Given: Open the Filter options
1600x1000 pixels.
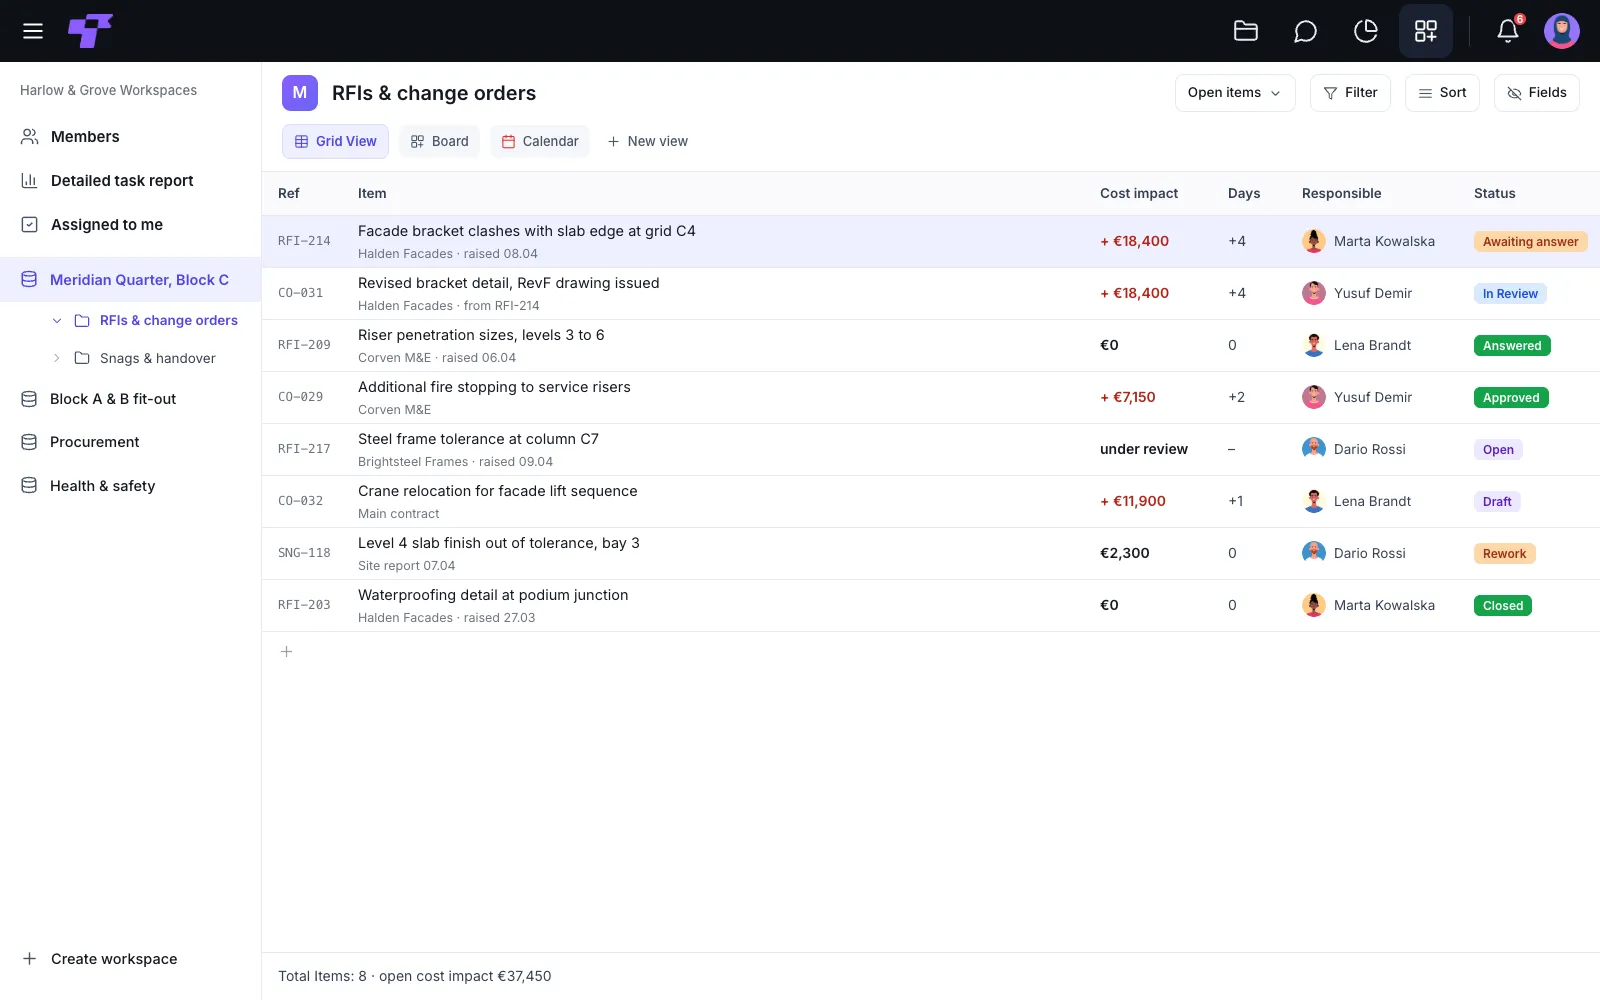Looking at the screenshot, I should point(1350,93).
